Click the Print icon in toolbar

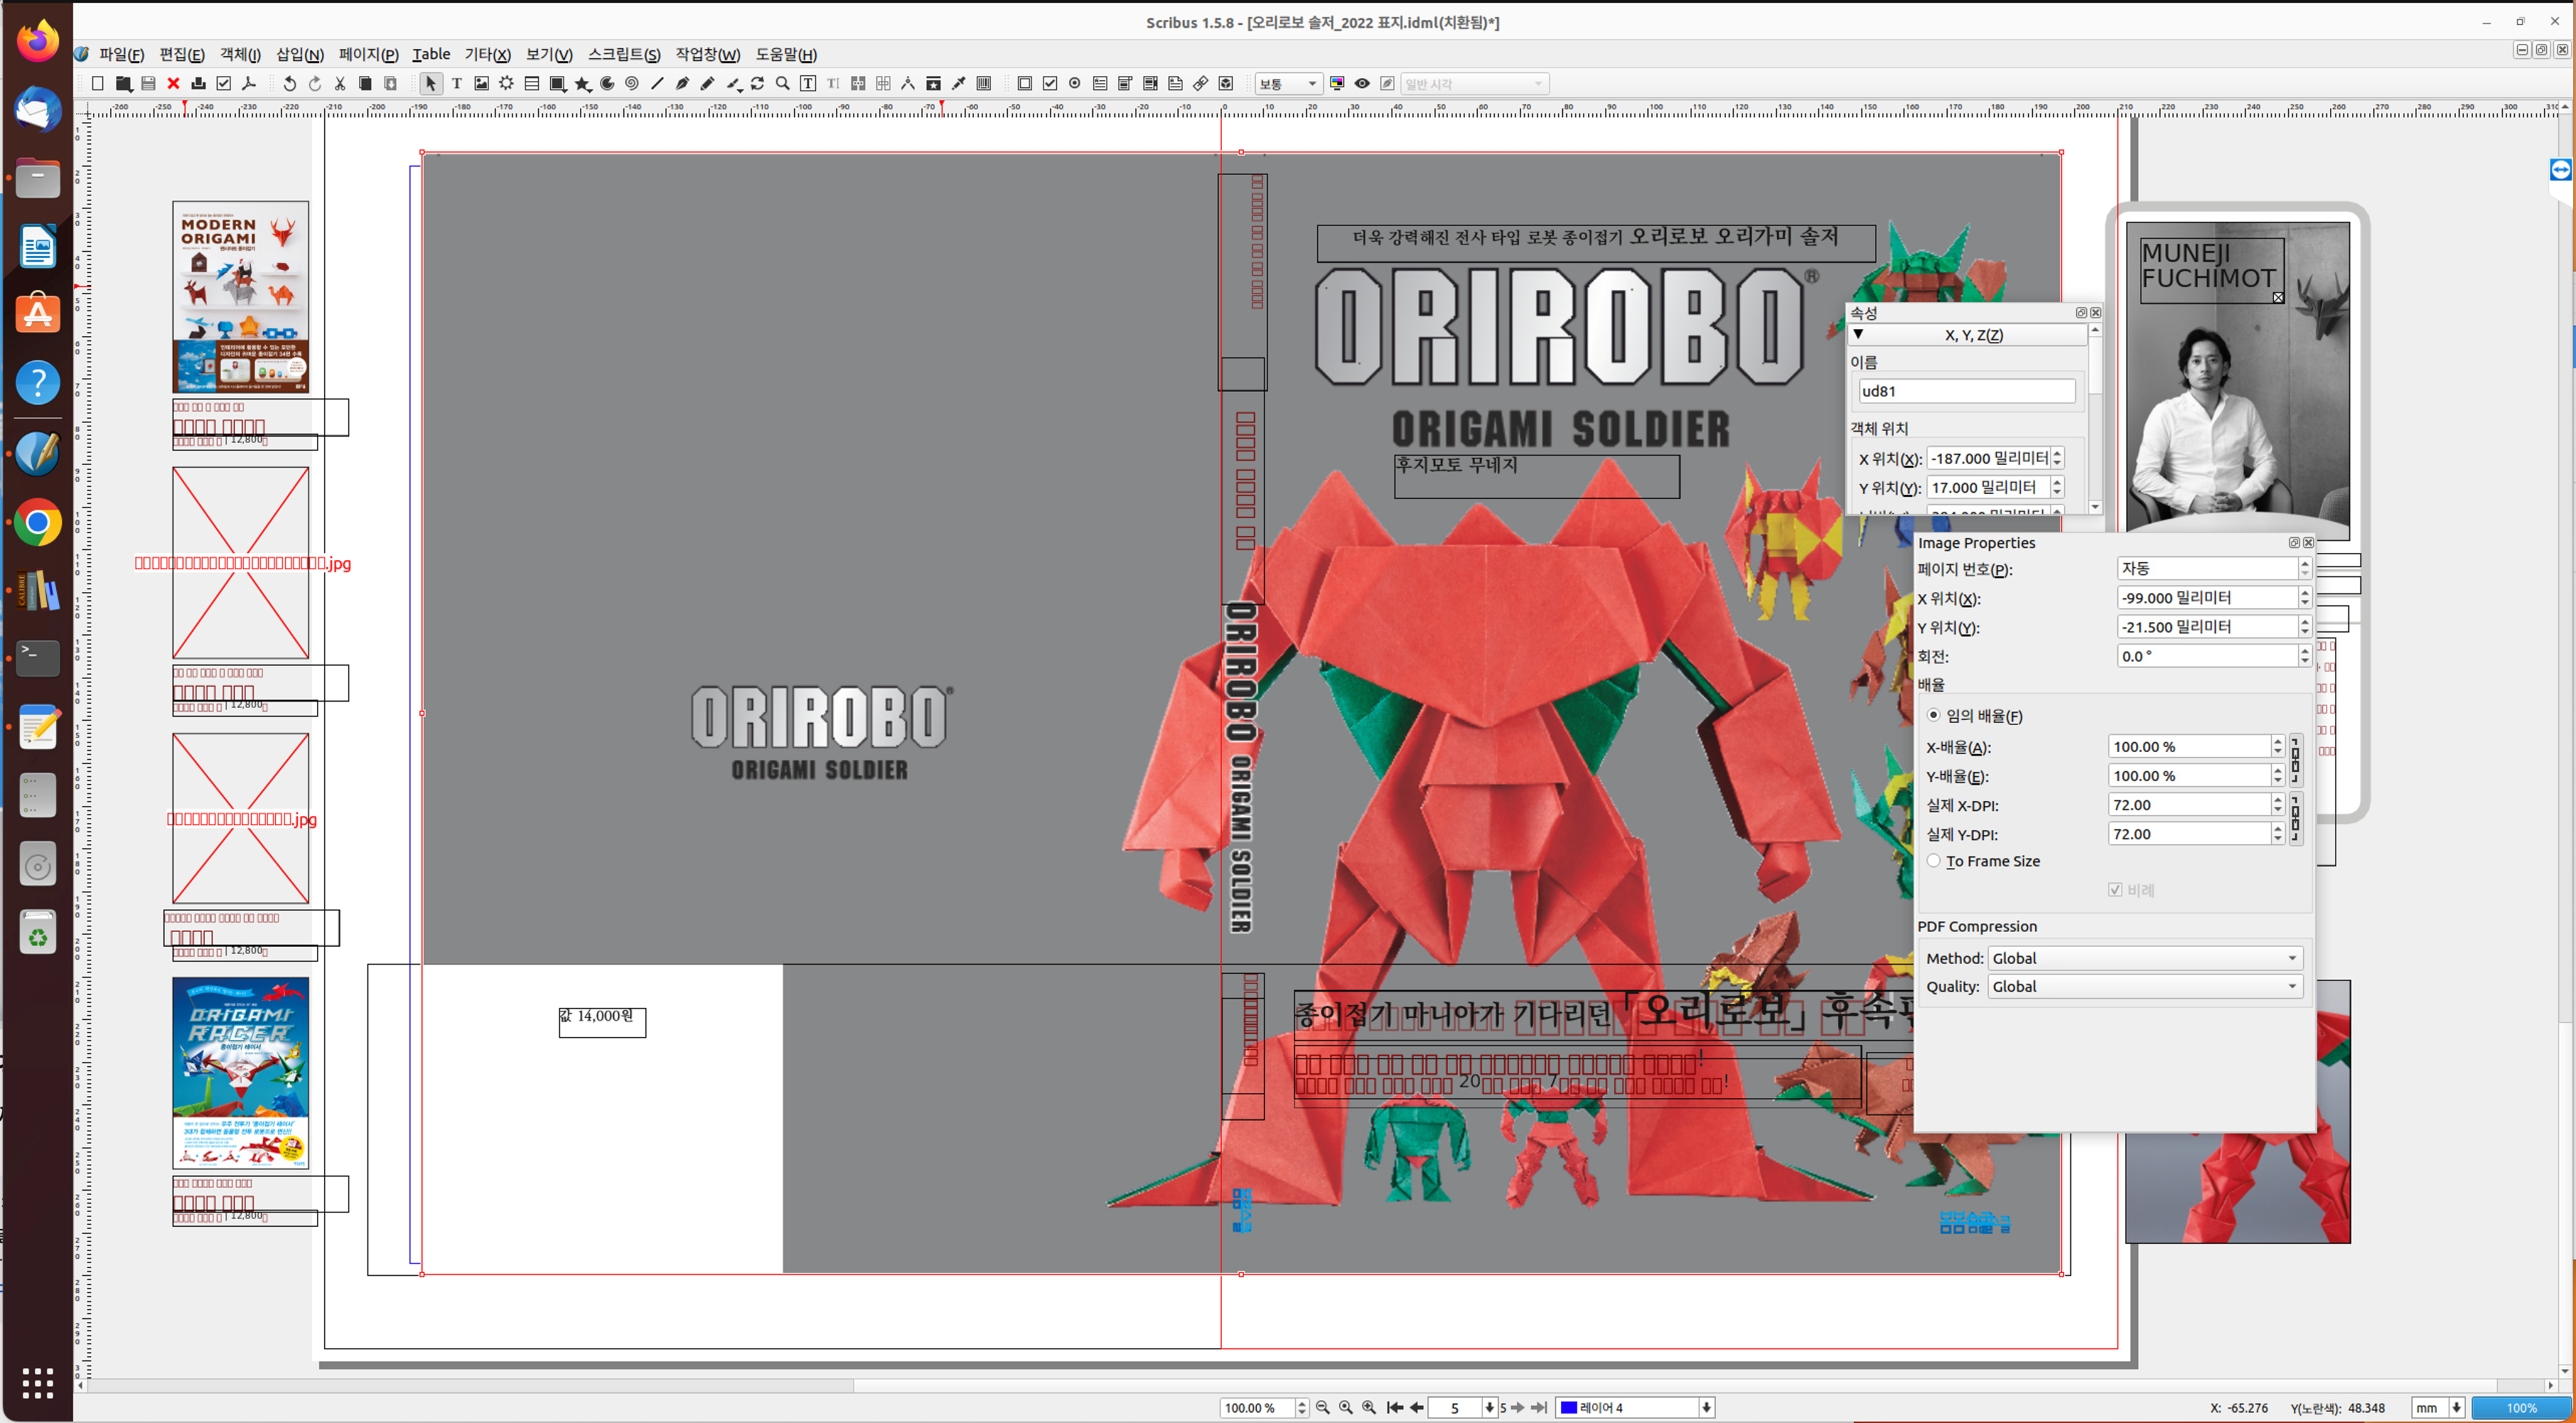click(x=198, y=84)
